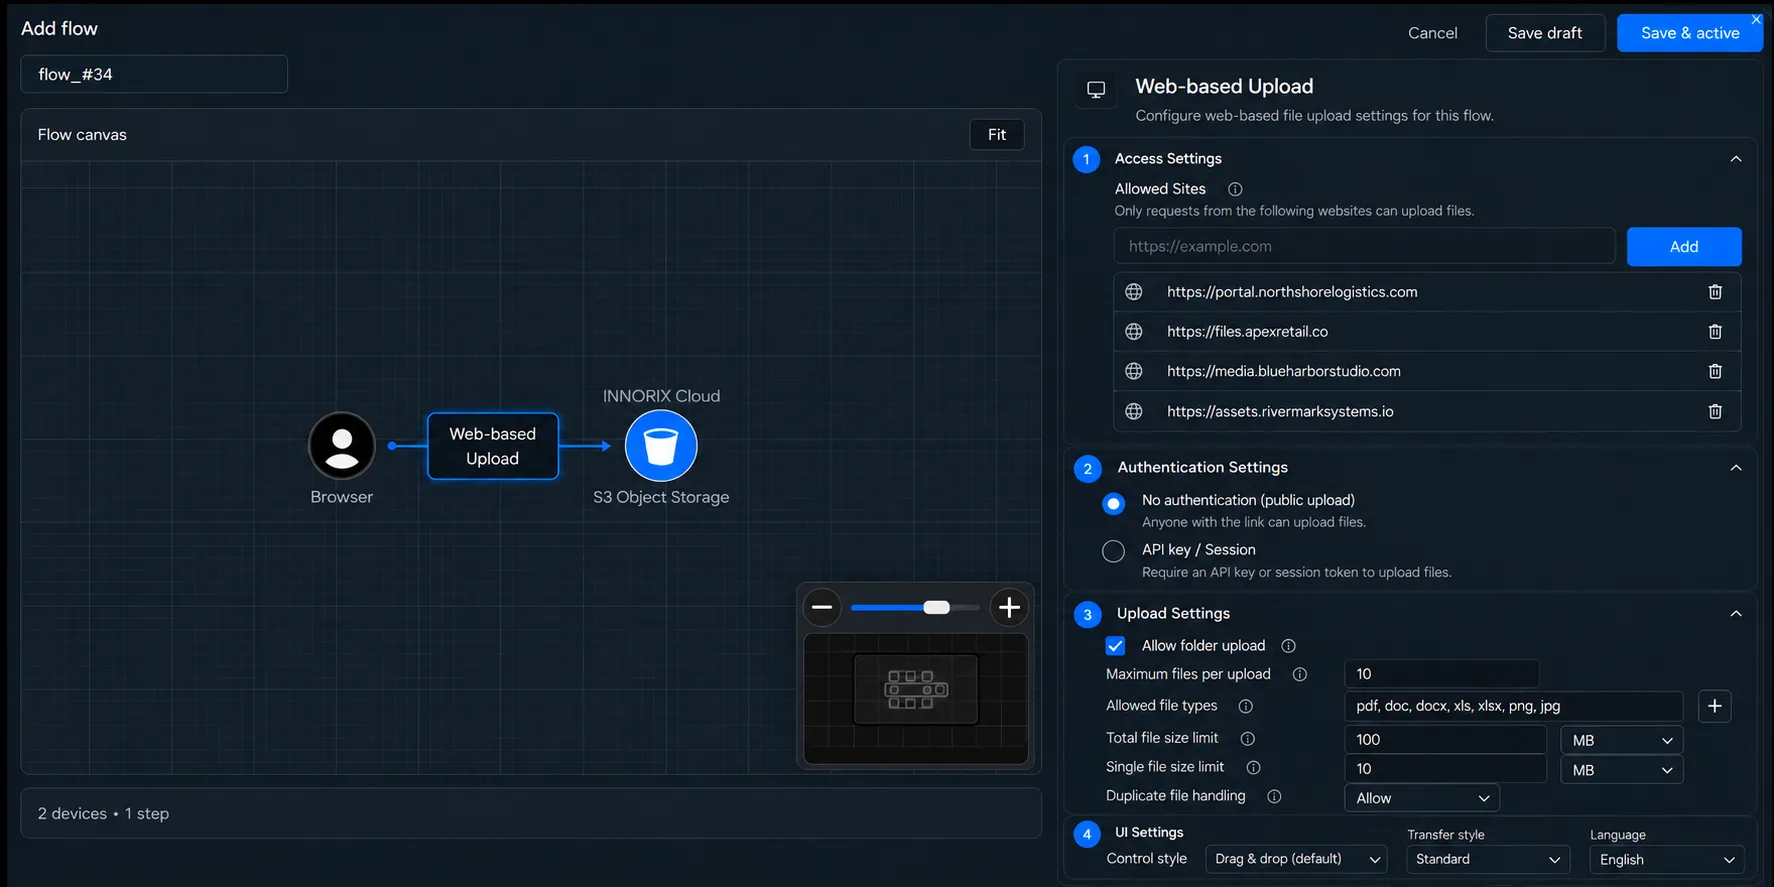Focus the https://example.com site URL field
1774x887 pixels.
point(1365,246)
